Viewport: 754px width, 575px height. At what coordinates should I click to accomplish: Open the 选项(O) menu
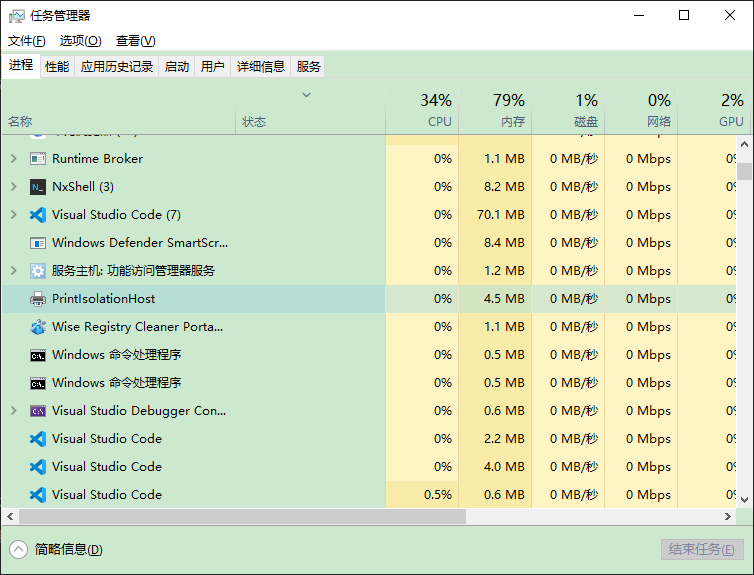(80, 41)
